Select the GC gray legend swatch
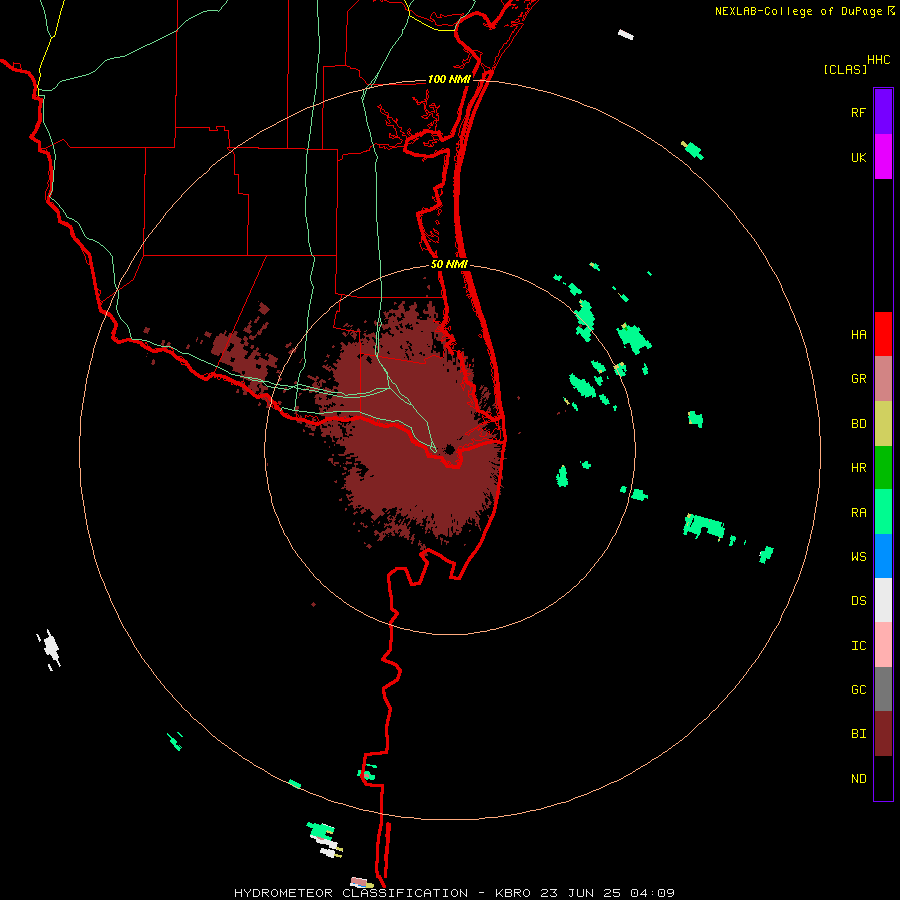 (883, 689)
